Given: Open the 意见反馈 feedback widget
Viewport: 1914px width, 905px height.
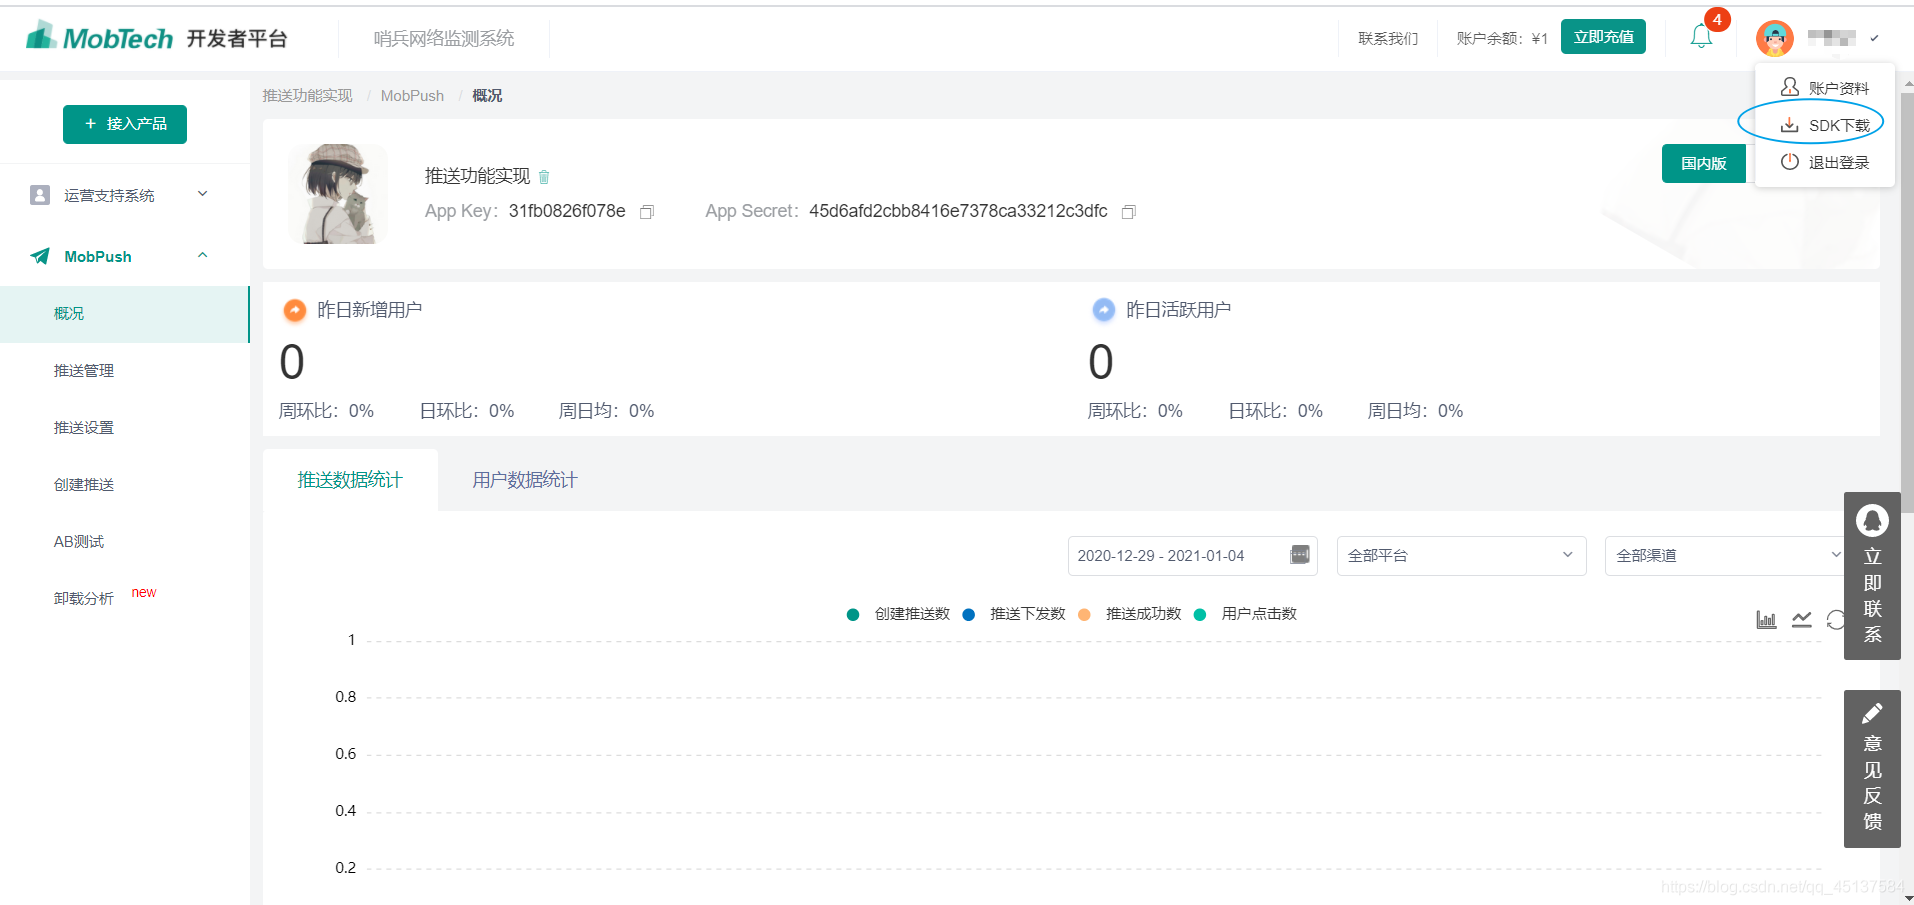Looking at the screenshot, I should coord(1872,768).
